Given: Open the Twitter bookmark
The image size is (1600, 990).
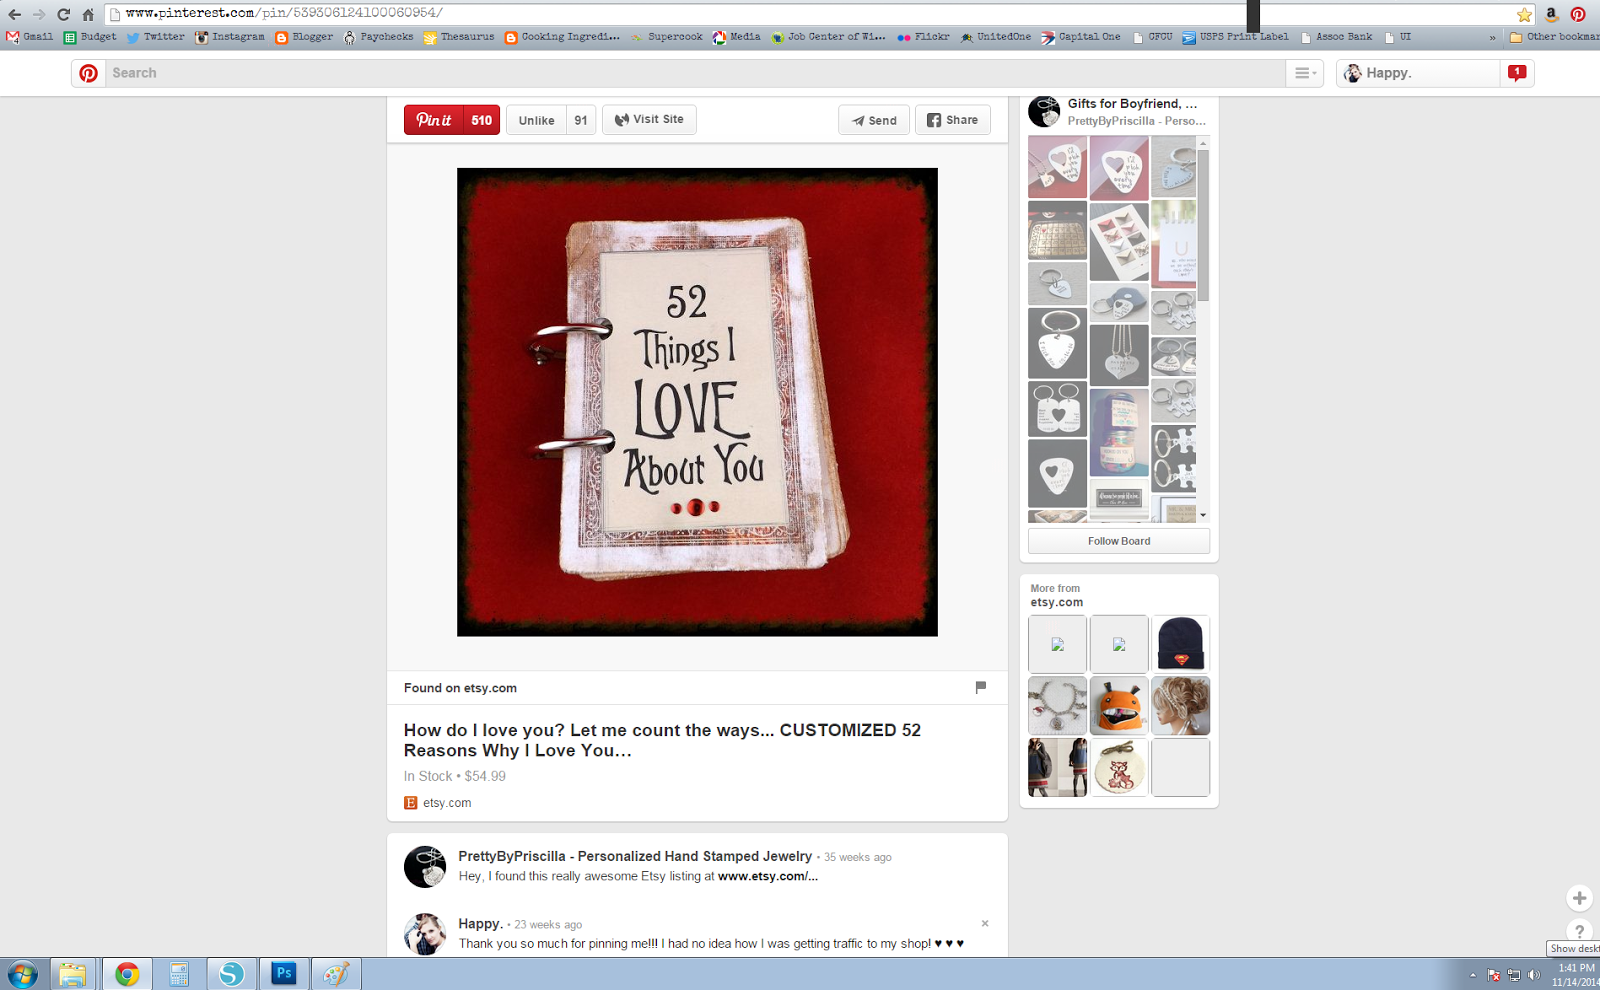Looking at the screenshot, I should 156,37.
